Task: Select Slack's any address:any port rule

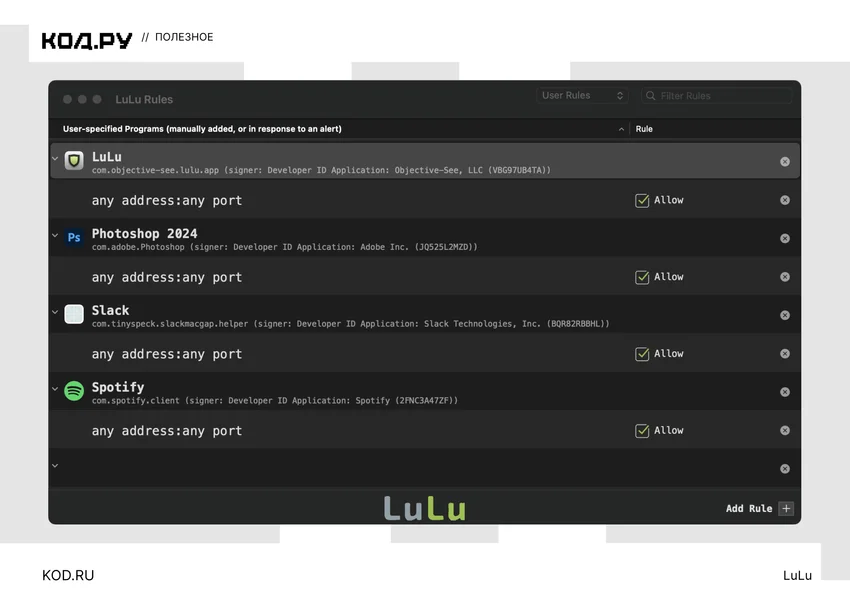Action: 166,354
